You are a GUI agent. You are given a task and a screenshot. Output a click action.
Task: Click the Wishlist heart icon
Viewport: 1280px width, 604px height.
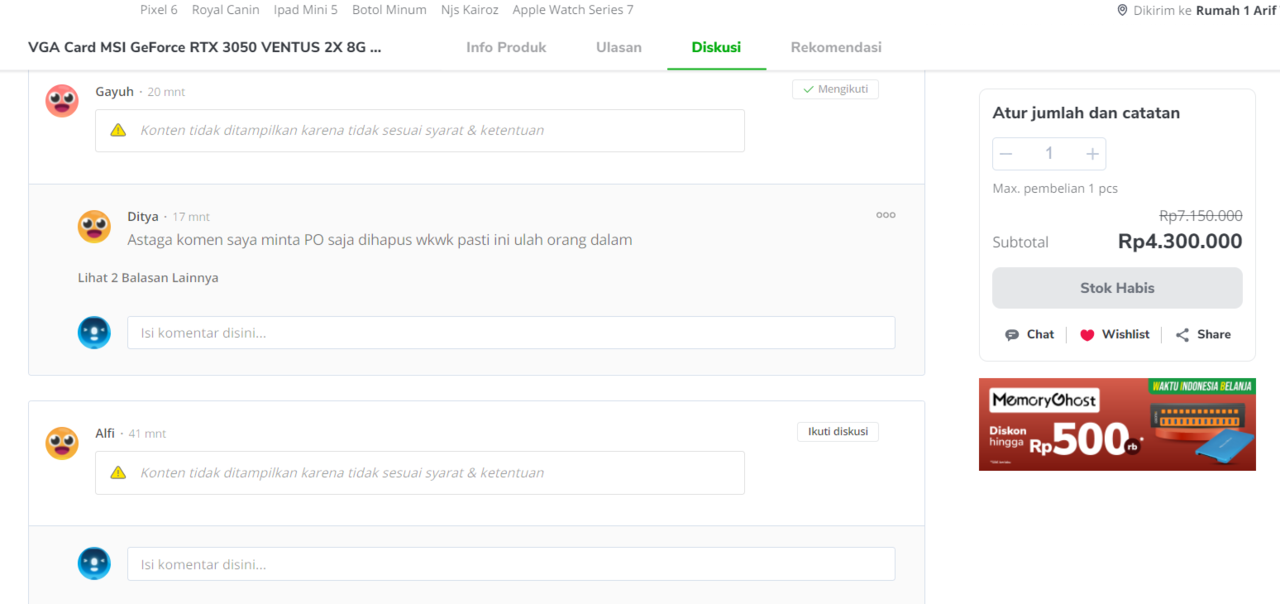coord(1087,335)
